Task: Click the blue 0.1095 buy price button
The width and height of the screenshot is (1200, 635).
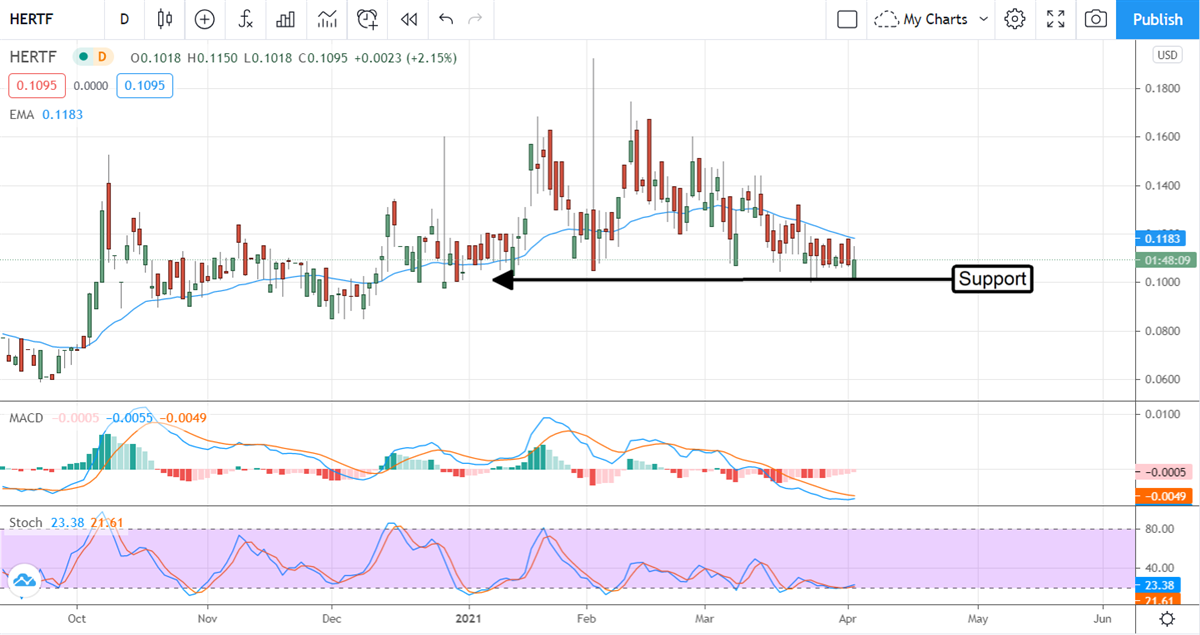Action: 145,86
